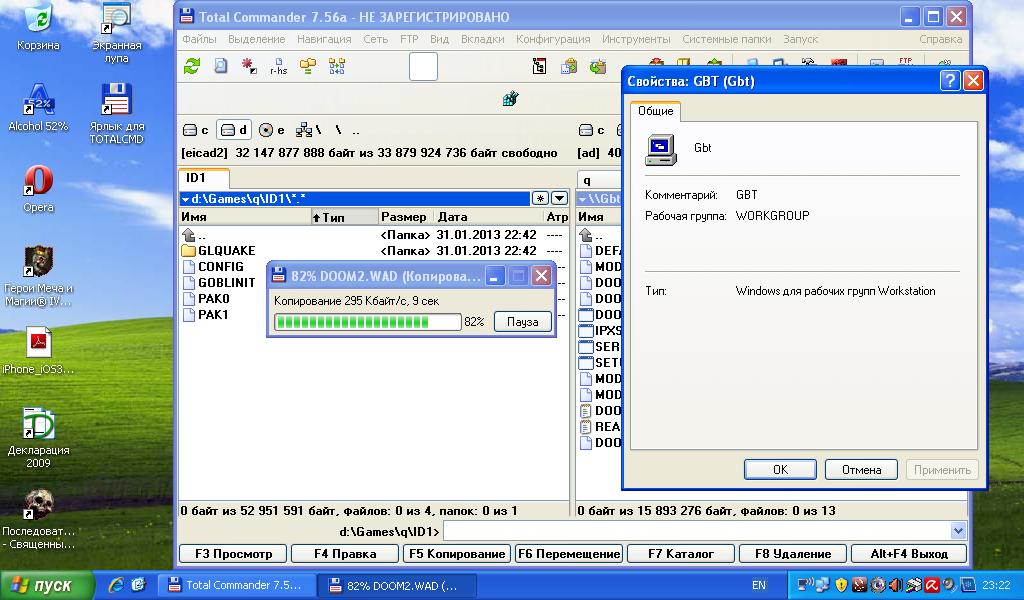This screenshot has width=1024, height=600.
Task: Select the Общие tab in properties dialog
Action: tap(656, 111)
